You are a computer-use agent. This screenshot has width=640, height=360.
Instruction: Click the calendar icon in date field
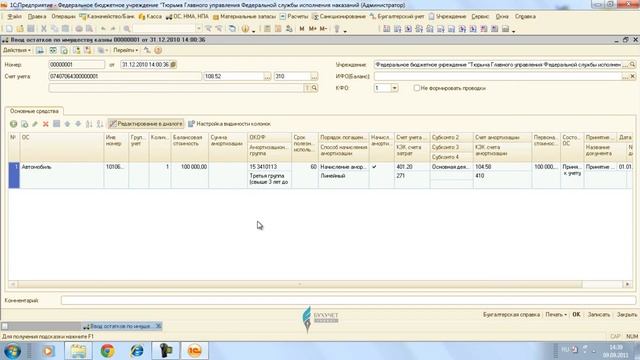173,64
